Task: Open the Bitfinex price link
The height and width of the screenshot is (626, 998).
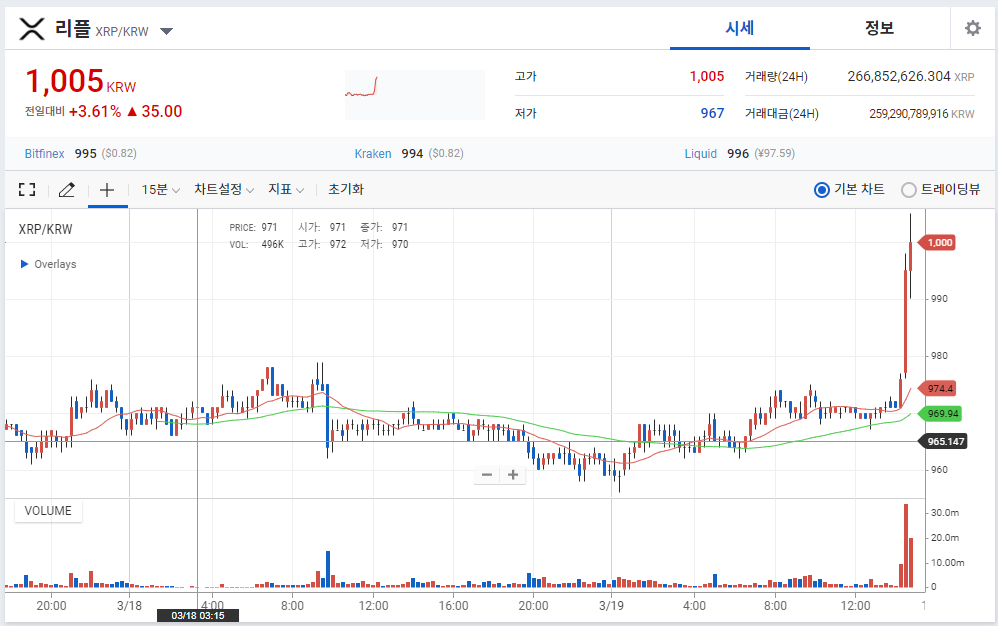Action: [45, 153]
